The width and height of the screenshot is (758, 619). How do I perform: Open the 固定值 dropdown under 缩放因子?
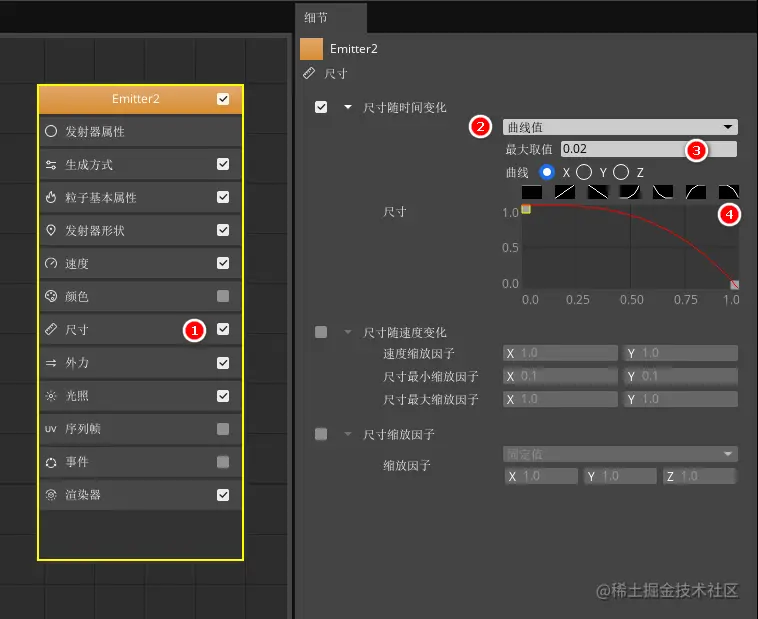pyautogui.click(x=620, y=454)
